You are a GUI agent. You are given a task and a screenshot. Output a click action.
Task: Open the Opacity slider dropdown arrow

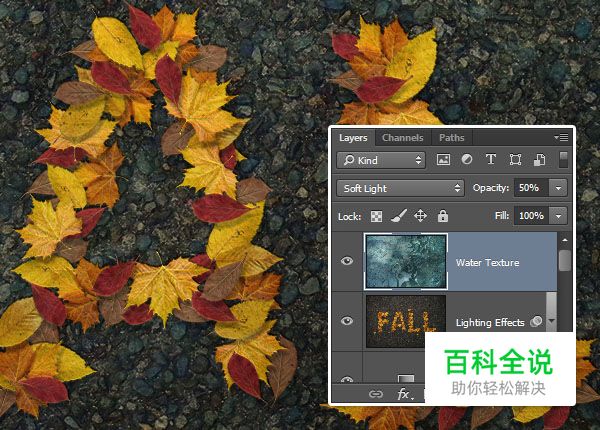tap(558, 188)
